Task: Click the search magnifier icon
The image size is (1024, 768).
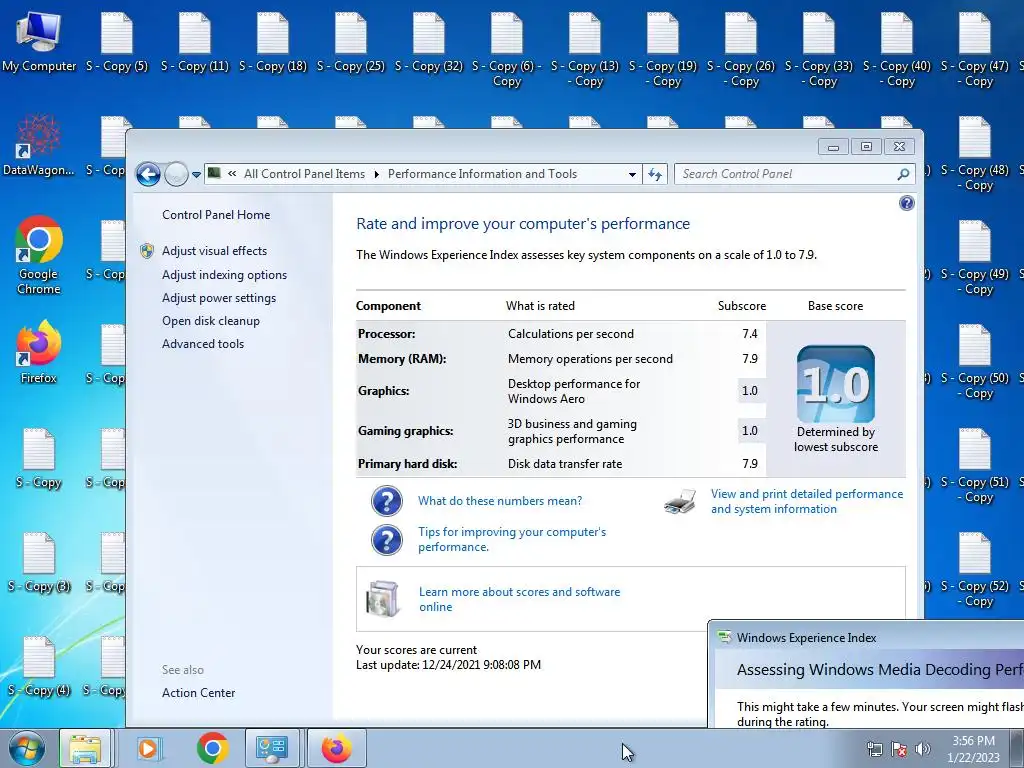Action: (x=903, y=174)
